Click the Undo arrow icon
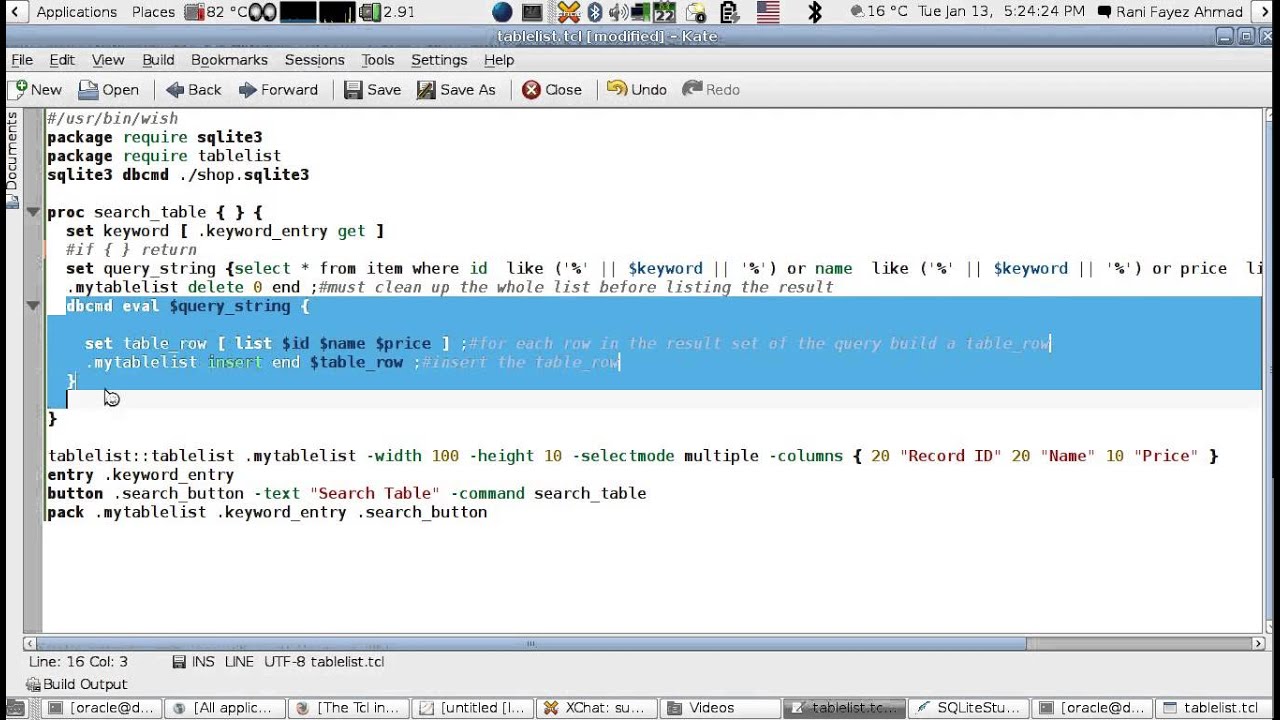Image resolution: width=1280 pixels, height=720 pixels. [616, 89]
